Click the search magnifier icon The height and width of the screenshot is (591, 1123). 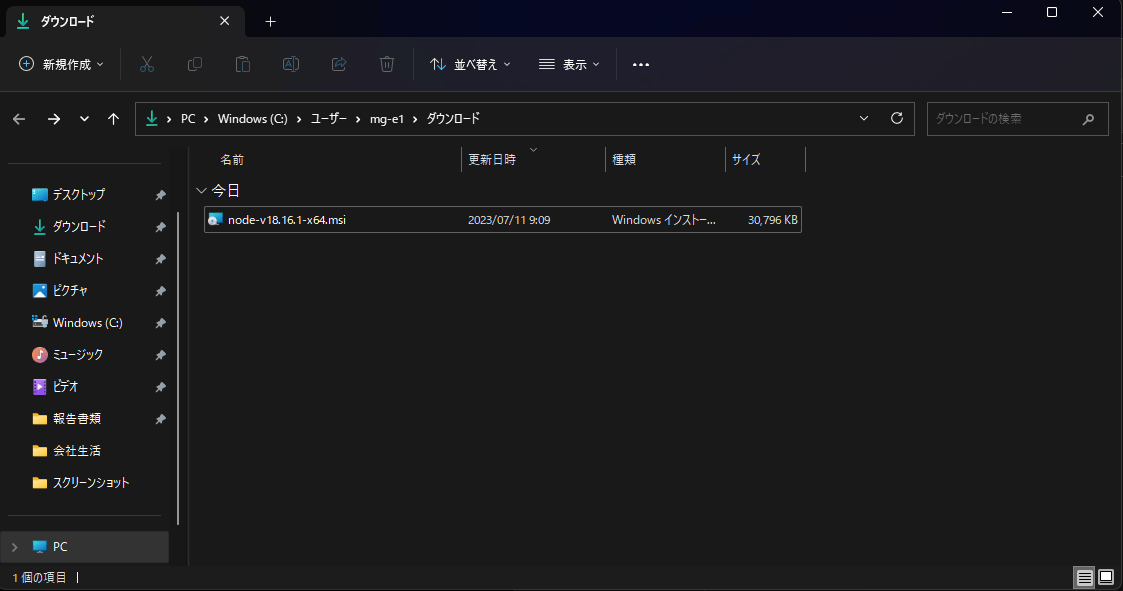click(x=1089, y=119)
